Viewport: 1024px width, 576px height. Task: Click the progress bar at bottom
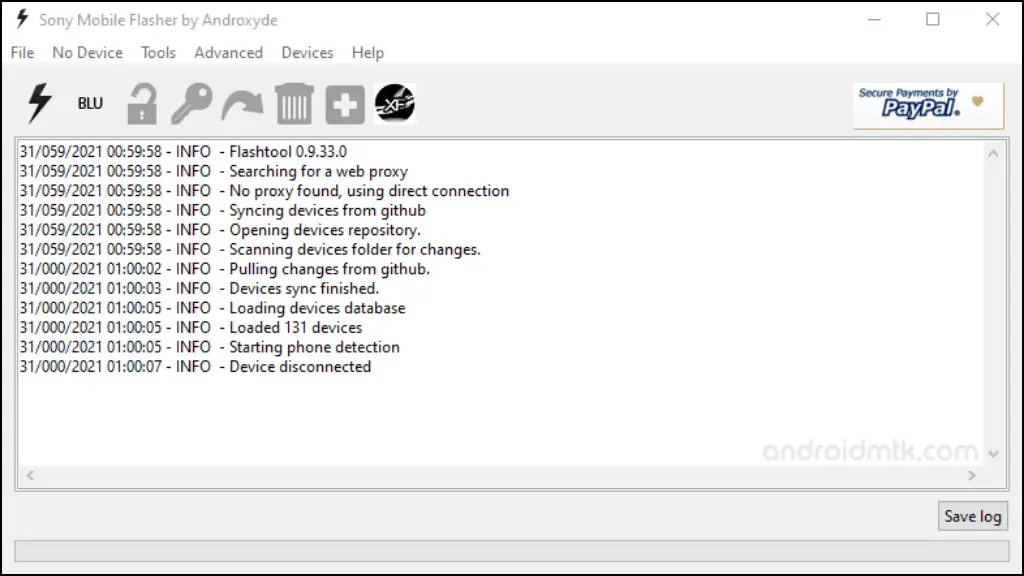pyautogui.click(x=512, y=551)
